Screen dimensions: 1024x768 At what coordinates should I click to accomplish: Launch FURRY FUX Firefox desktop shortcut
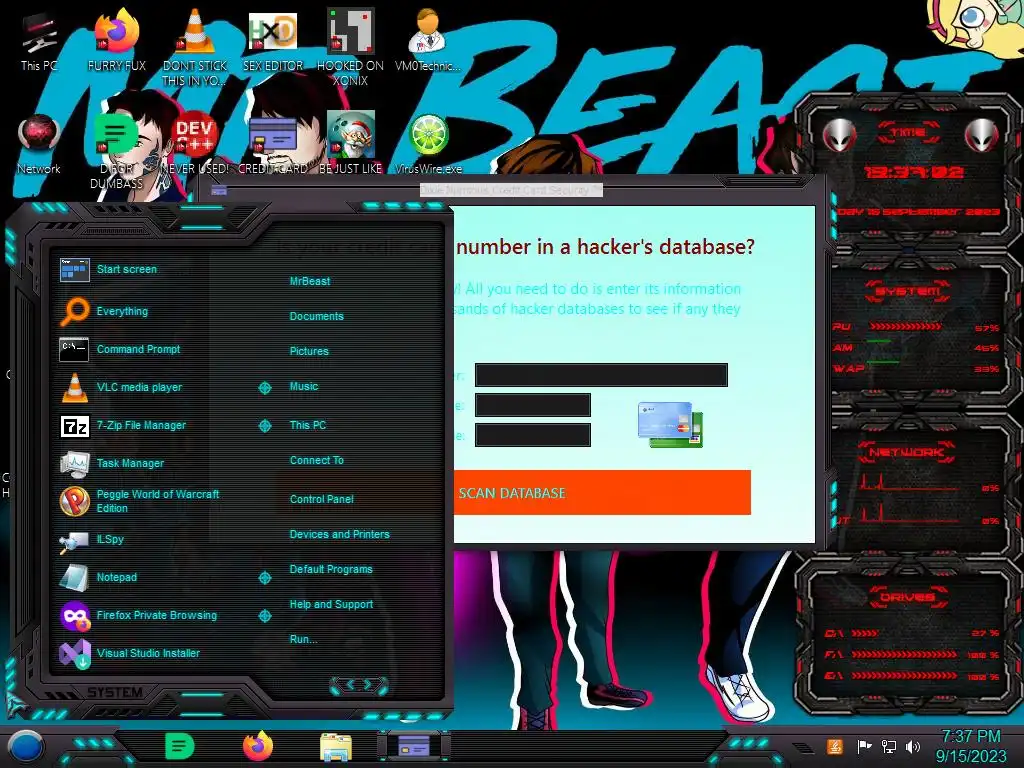[x=117, y=40]
